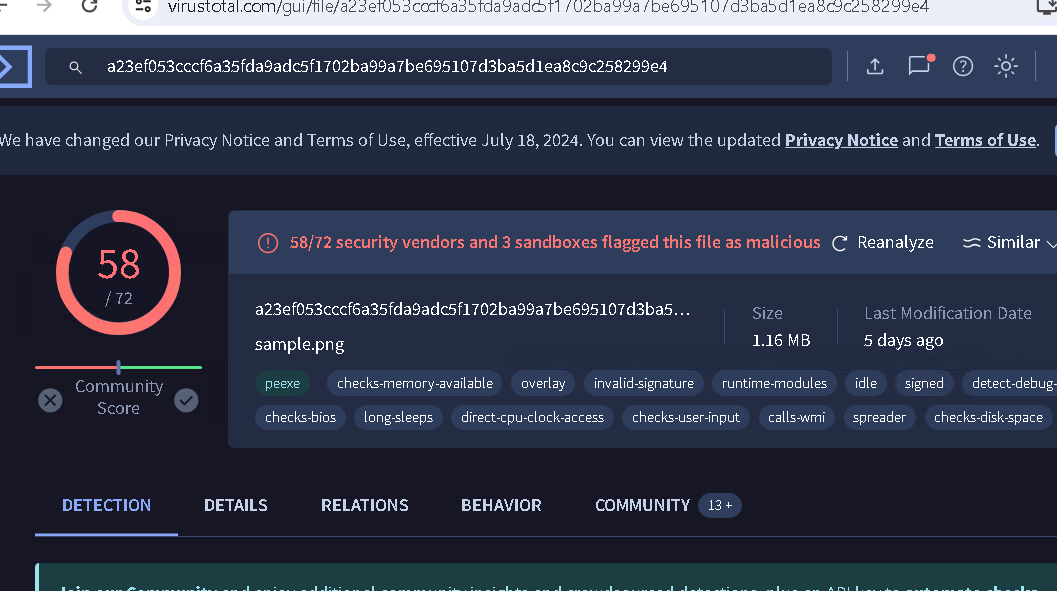Click the orange warning exclamation icon
1057x591 pixels.
coord(266,242)
